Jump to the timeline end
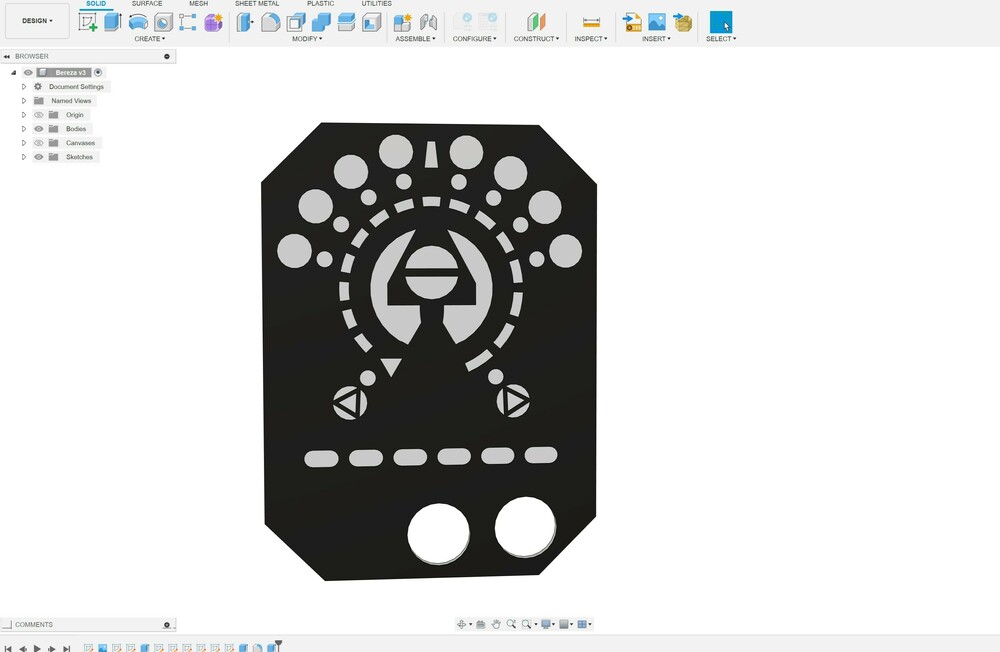This screenshot has width=1000, height=652. coord(66,648)
